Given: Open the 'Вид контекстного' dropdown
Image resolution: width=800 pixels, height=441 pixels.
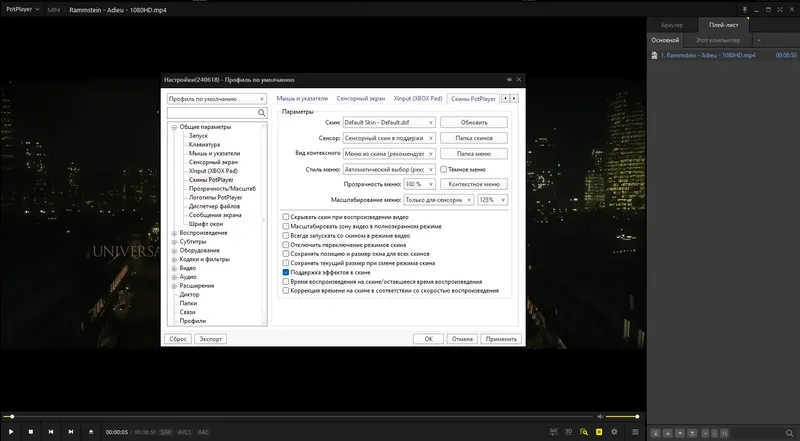Looking at the screenshot, I should [389, 154].
